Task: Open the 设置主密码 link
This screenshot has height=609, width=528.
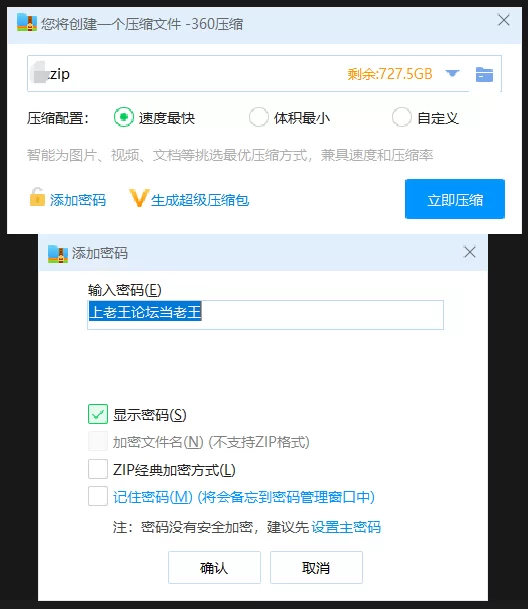Action: 346,527
